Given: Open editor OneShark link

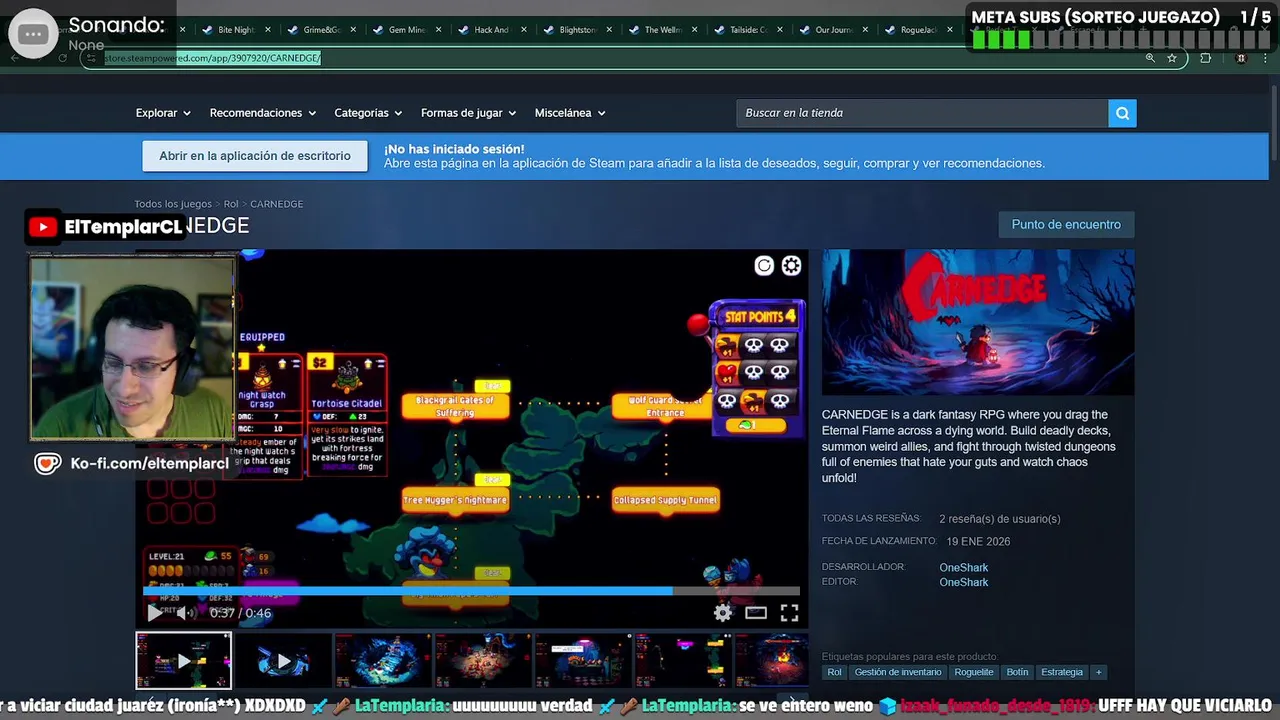Looking at the screenshot, I should (x=963, y=582).
